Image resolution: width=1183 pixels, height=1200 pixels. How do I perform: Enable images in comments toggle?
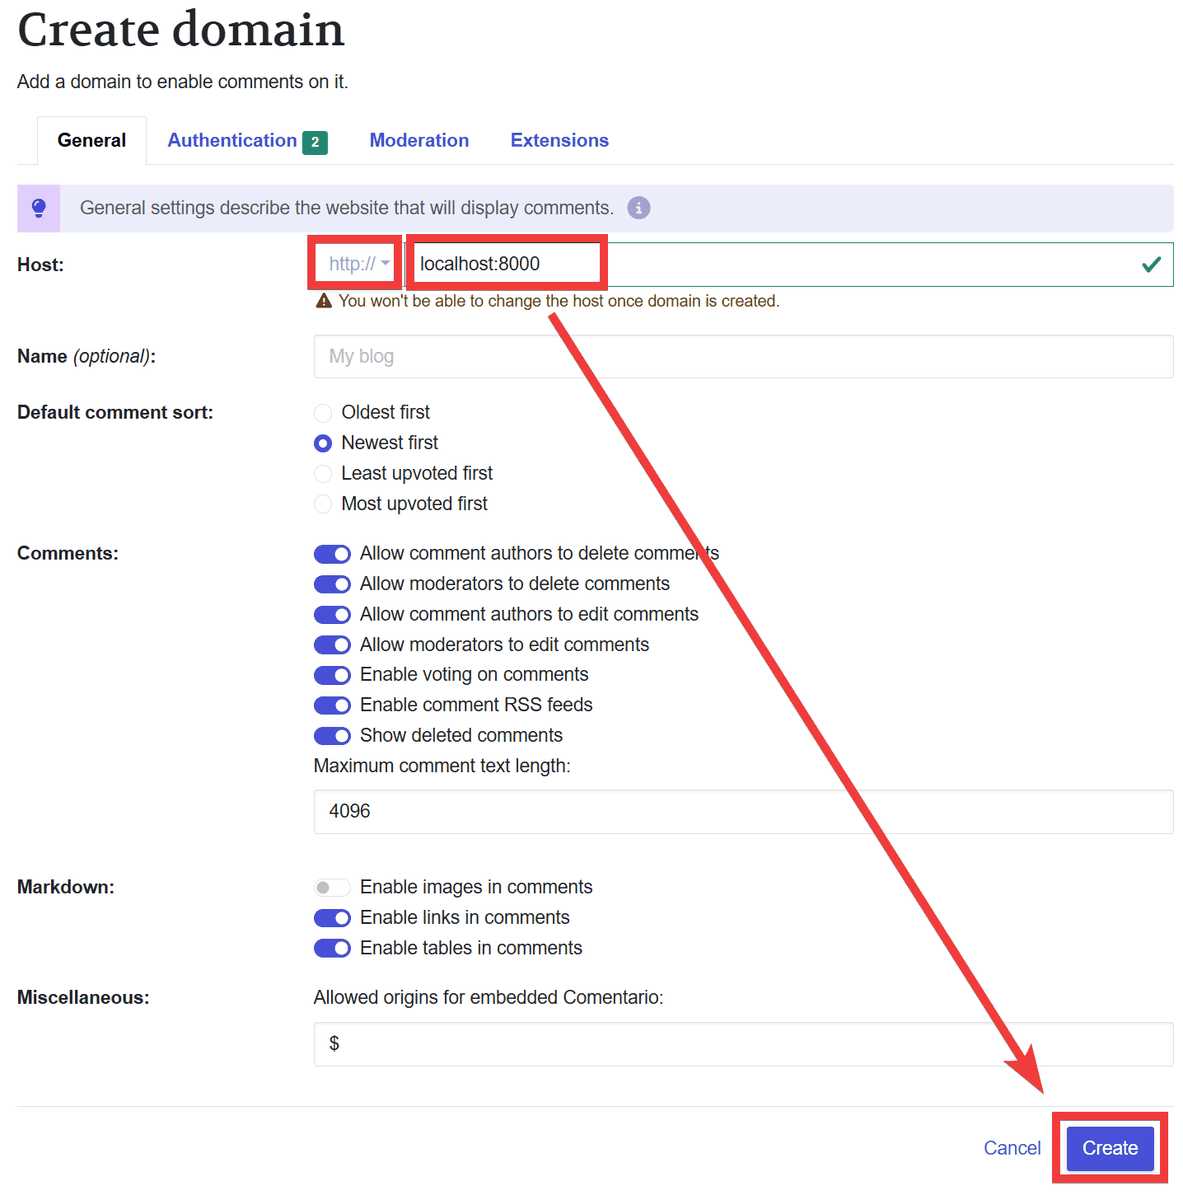point(332,888)
